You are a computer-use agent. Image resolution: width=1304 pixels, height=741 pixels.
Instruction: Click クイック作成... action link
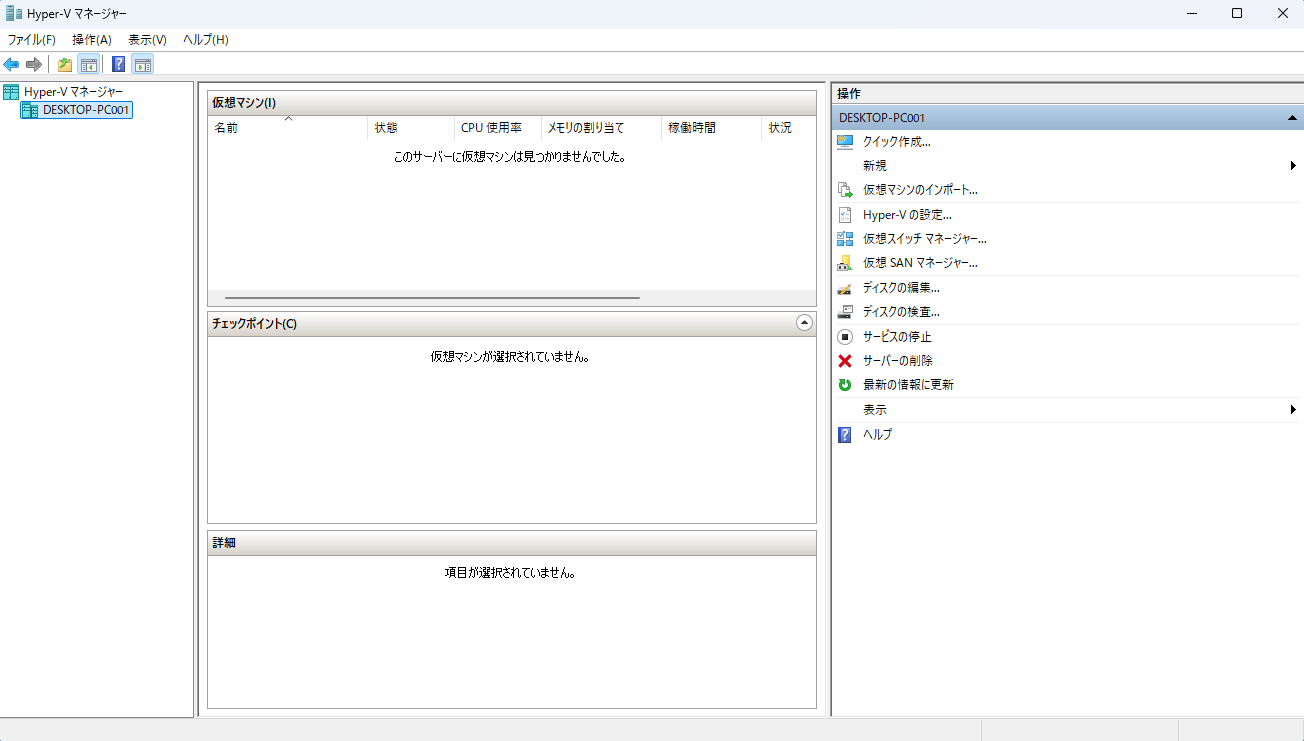point(897,142)
